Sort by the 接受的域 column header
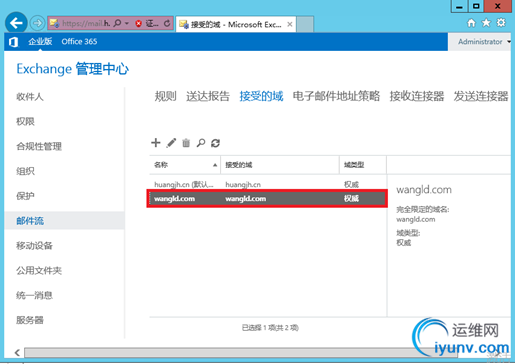 click(280, 165)
